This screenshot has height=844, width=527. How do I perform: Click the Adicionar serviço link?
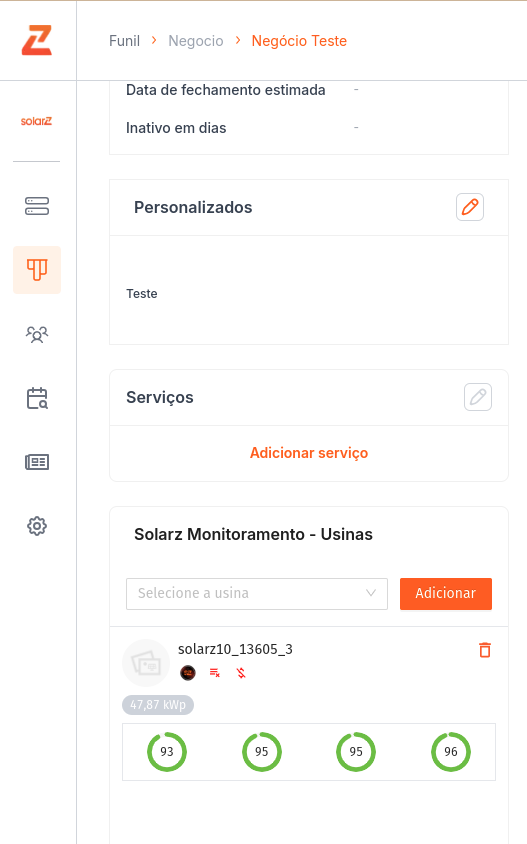pos(309,453)
